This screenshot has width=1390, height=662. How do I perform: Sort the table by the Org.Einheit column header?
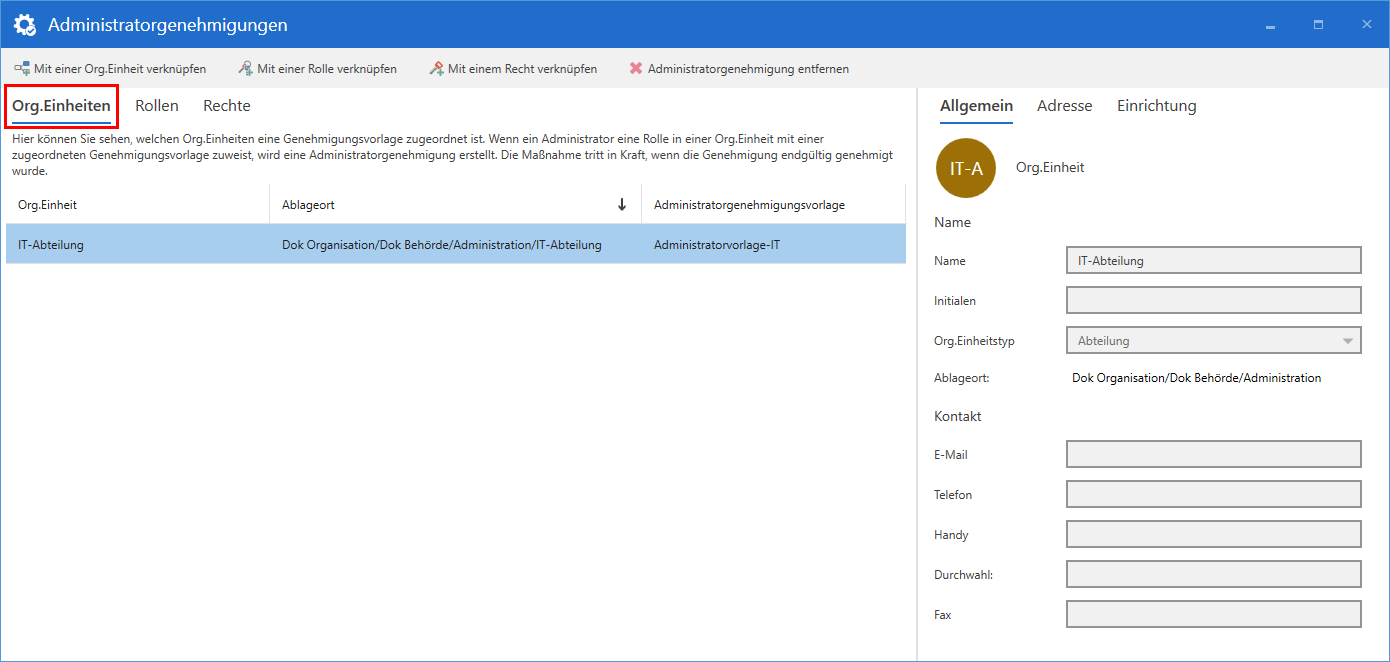tap(44, 203)
